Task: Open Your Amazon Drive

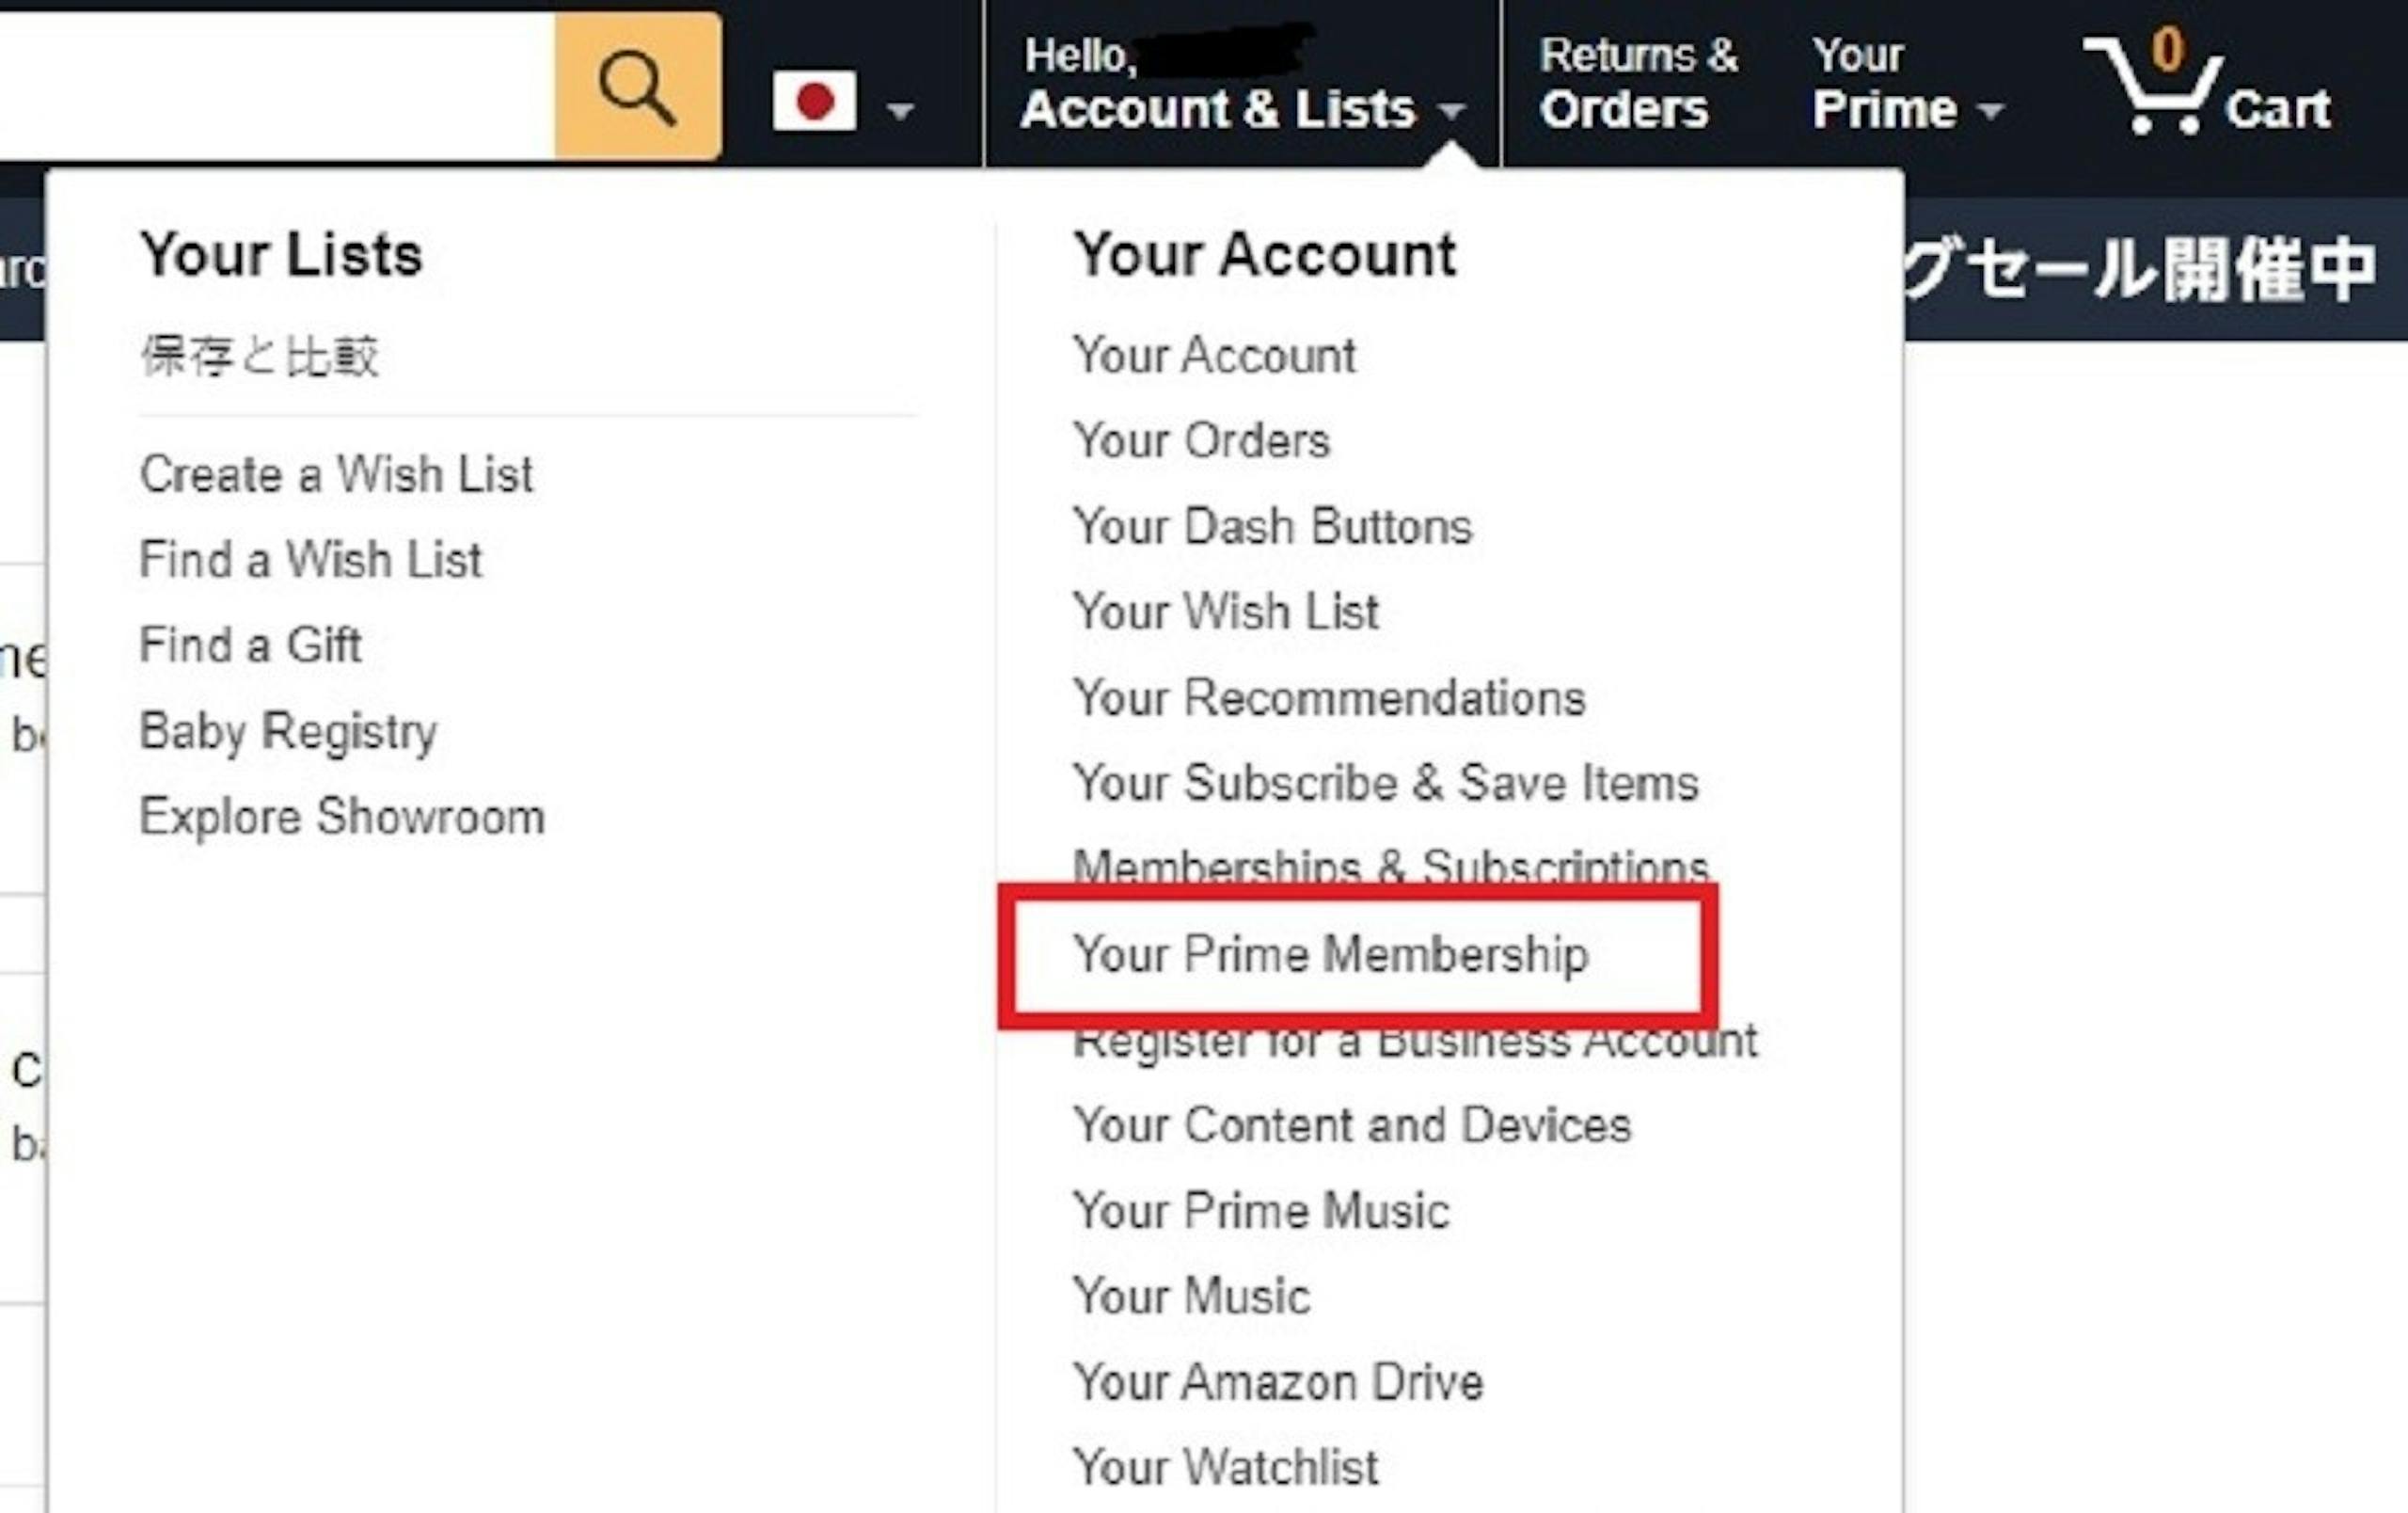Action: point(1277,1382)
